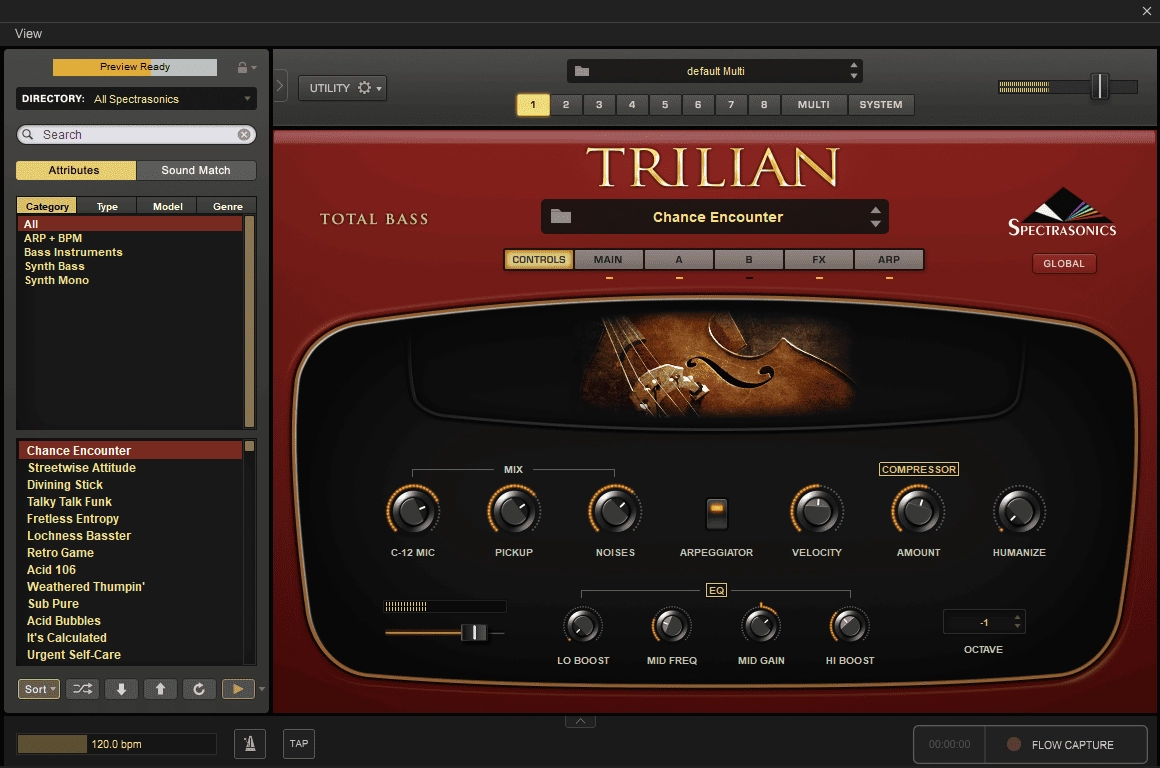
Task: Select part 5 button
Action: 664,105
